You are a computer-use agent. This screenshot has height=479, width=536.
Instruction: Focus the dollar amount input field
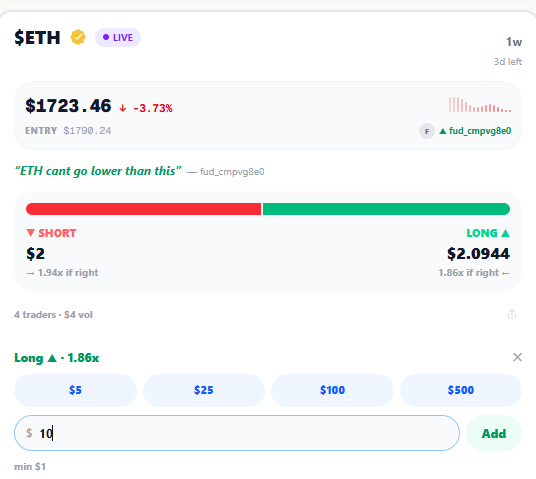point(237,433)
